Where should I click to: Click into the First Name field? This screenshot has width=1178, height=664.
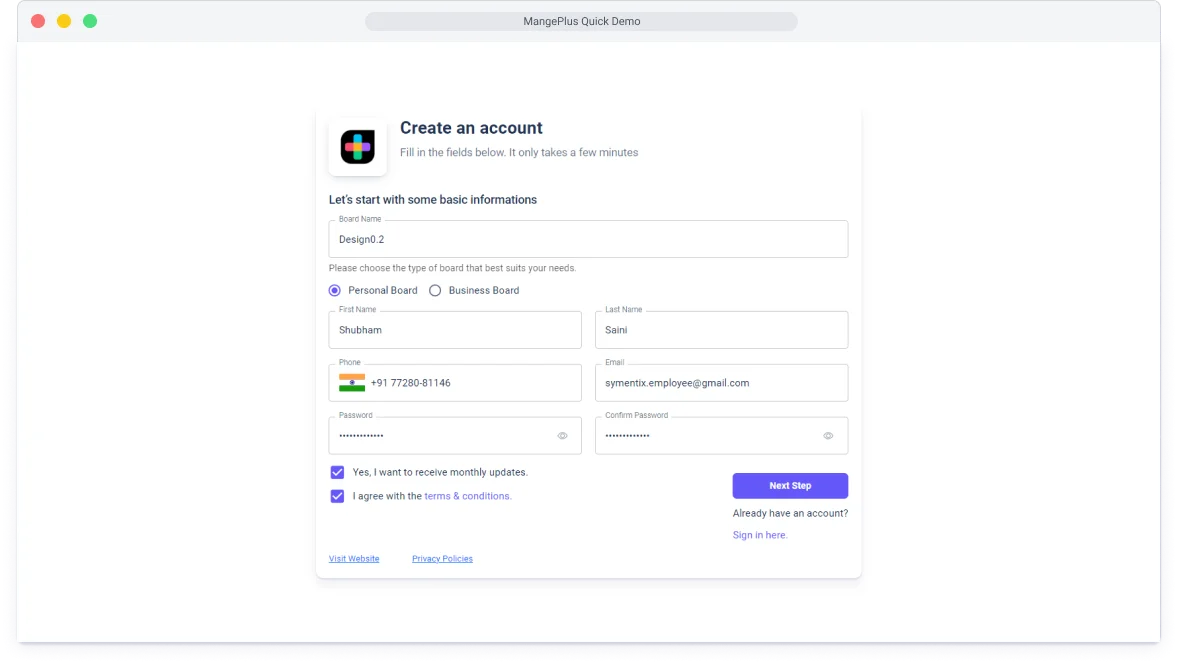click(x=455, y=330)
